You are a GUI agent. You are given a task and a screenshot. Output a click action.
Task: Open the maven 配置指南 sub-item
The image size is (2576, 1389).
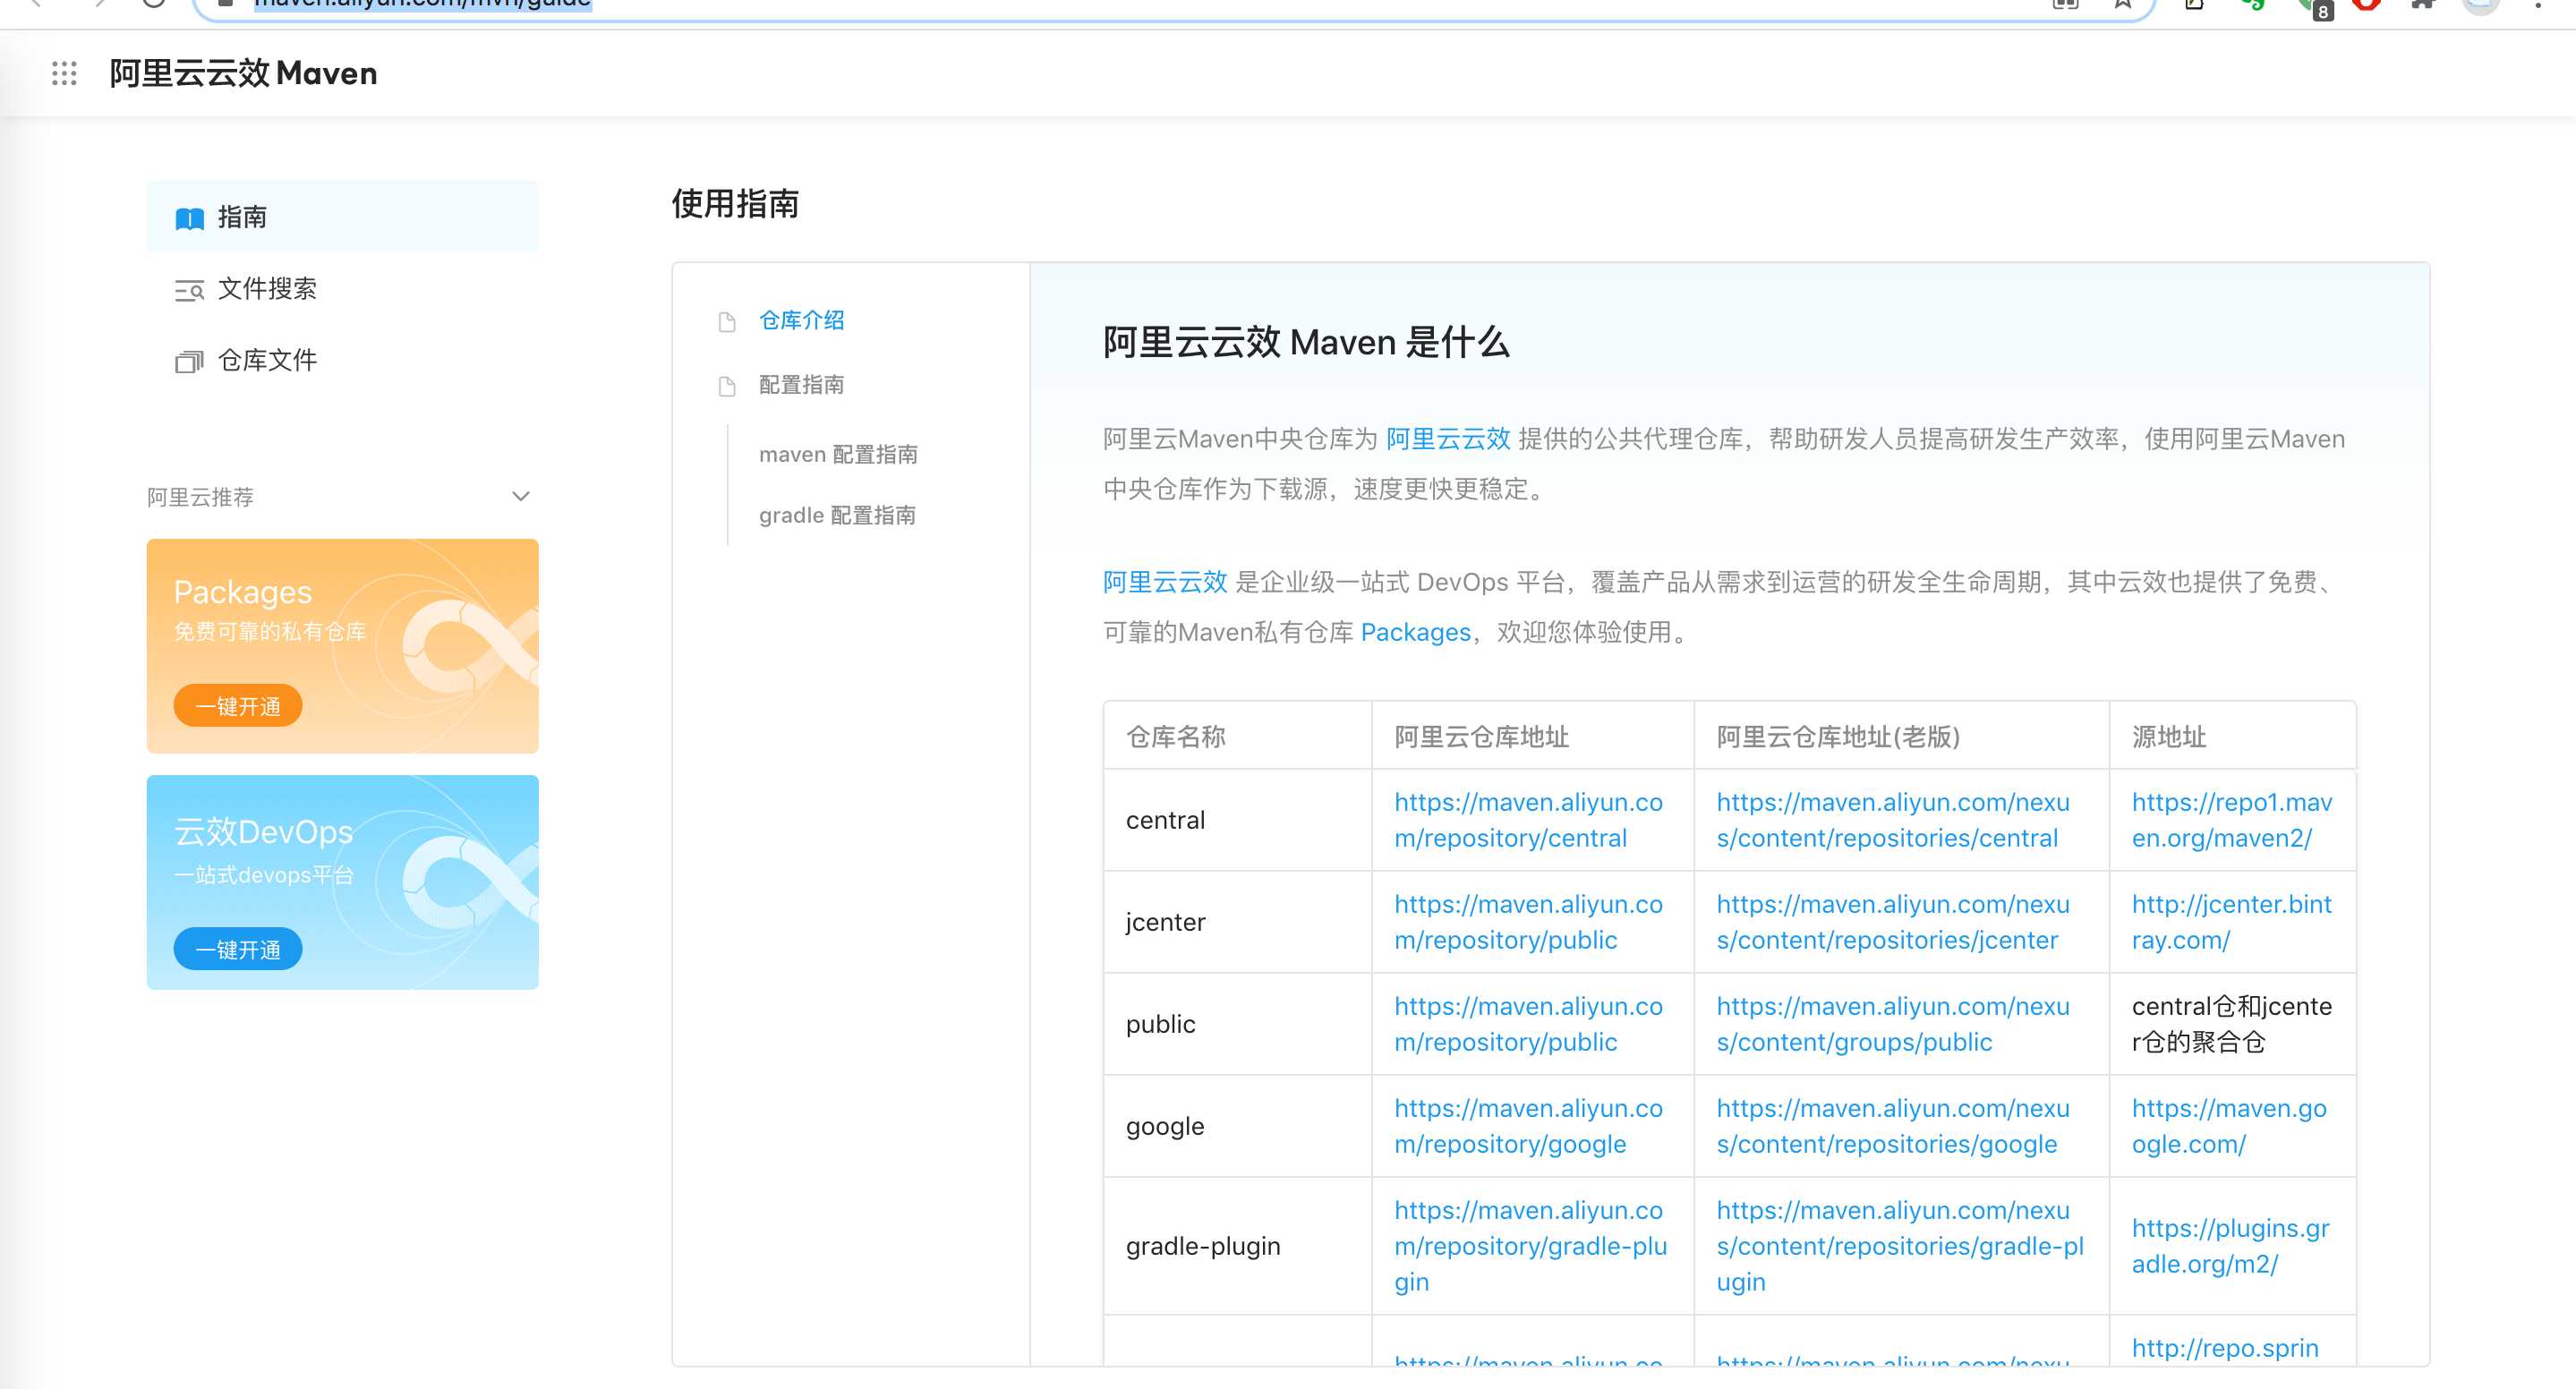[838, 454]
